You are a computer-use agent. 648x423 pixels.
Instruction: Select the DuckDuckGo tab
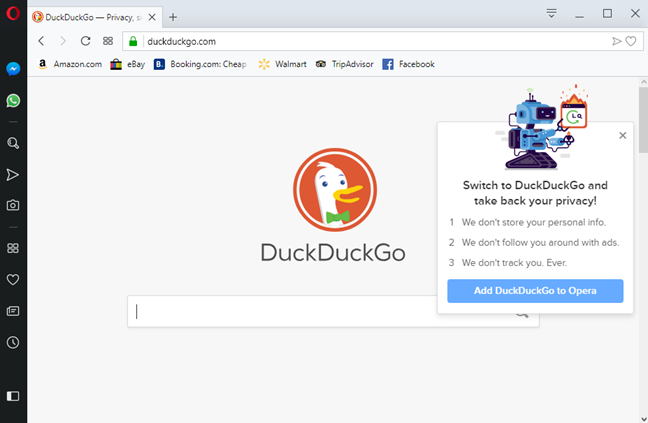(x=95, y=17)
